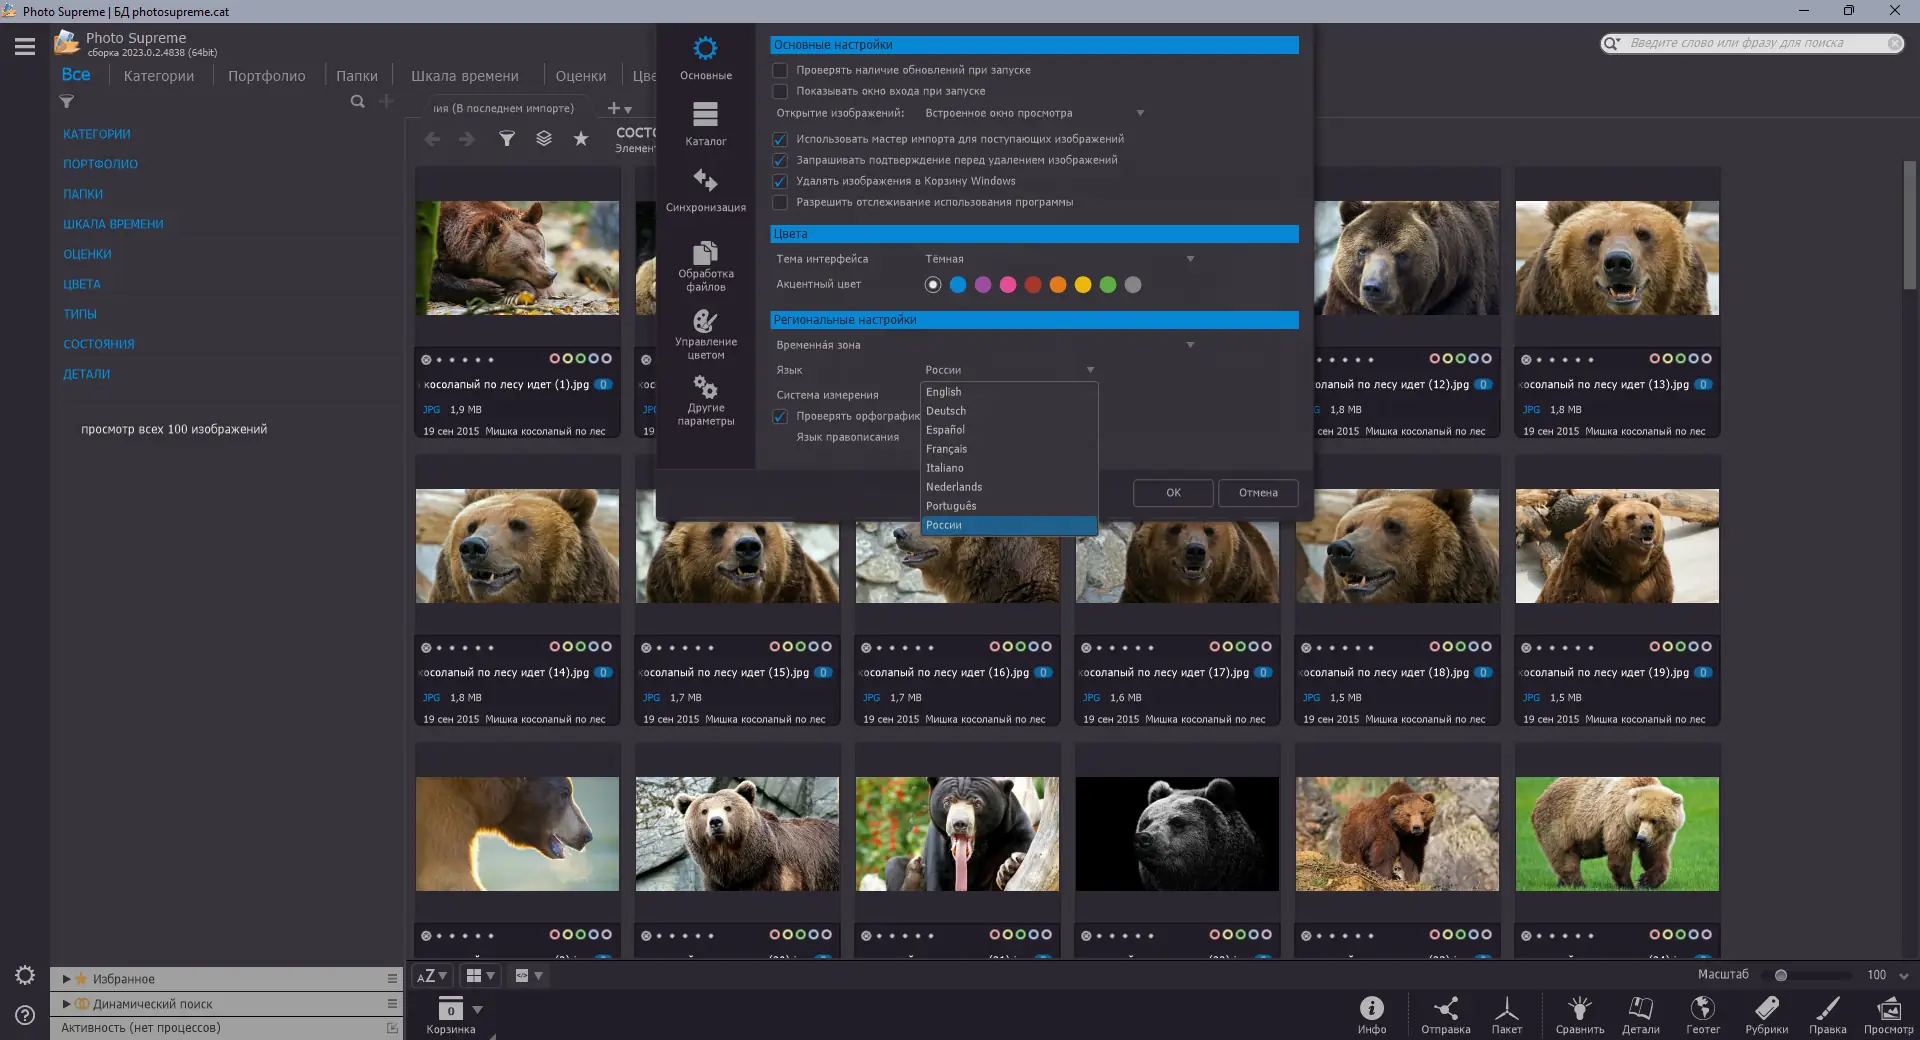This screenshot has width=1920, height=1040.
Task: Open the Рубрики labels tool
Action: pyautogui.click(x=1767, y=1014)
